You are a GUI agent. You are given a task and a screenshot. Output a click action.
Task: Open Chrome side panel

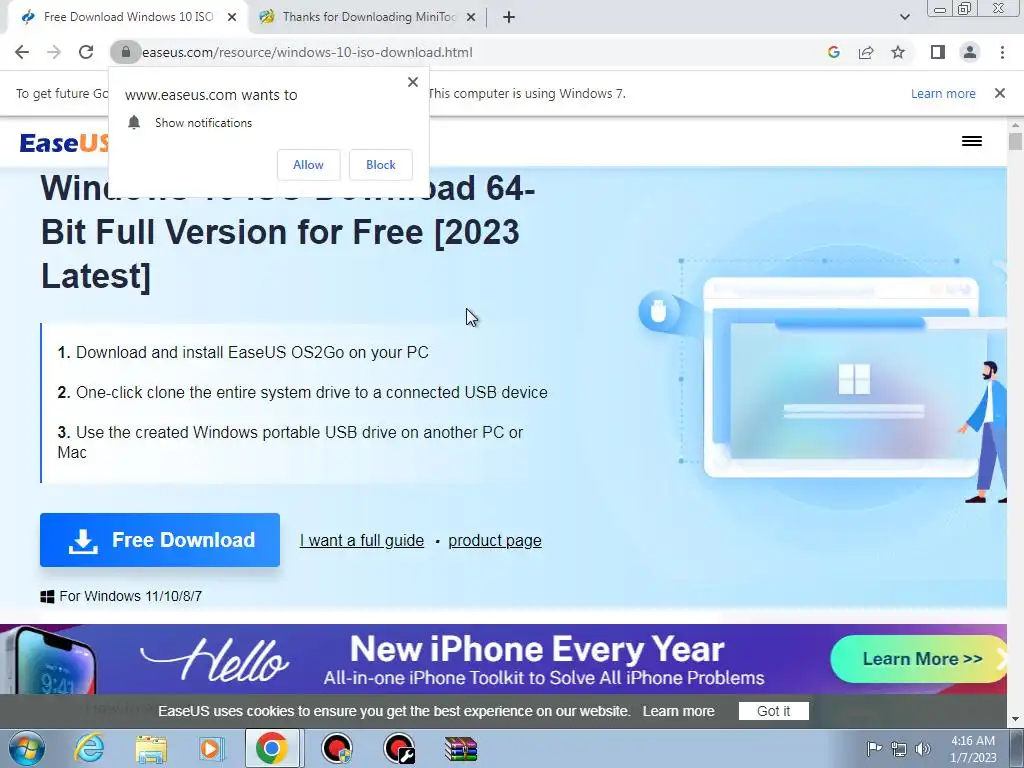tap(938, 52)
